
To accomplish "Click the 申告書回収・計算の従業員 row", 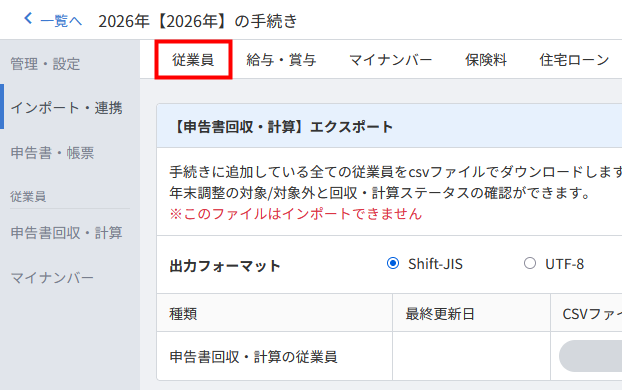I will [x=390, y=356].
